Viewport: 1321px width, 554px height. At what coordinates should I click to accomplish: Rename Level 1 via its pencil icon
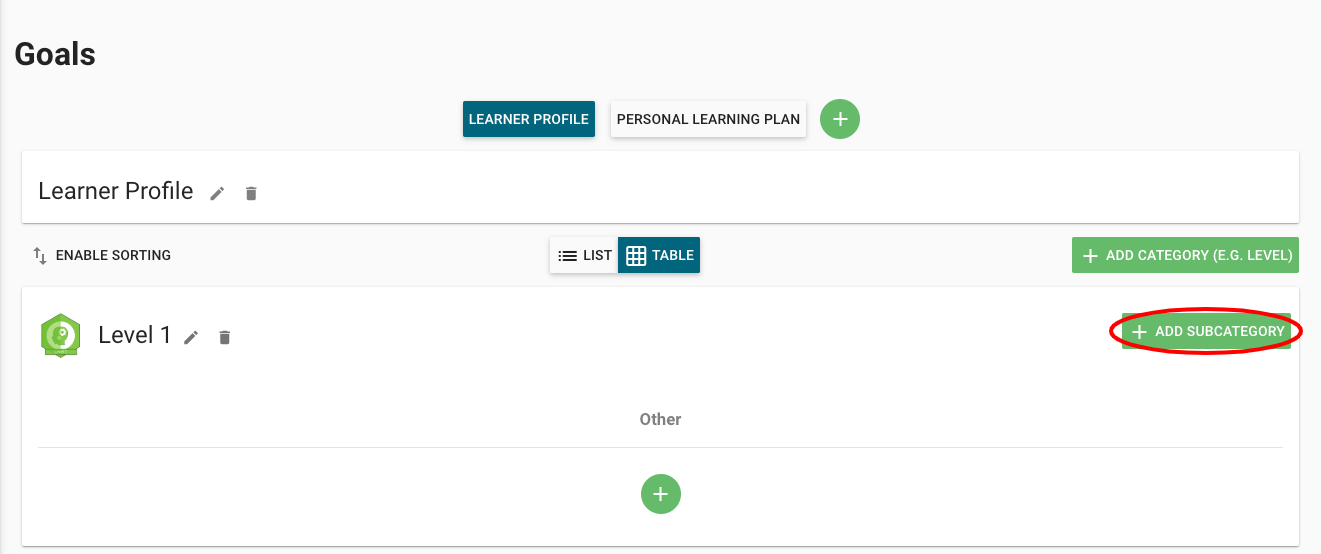[191, 337]
